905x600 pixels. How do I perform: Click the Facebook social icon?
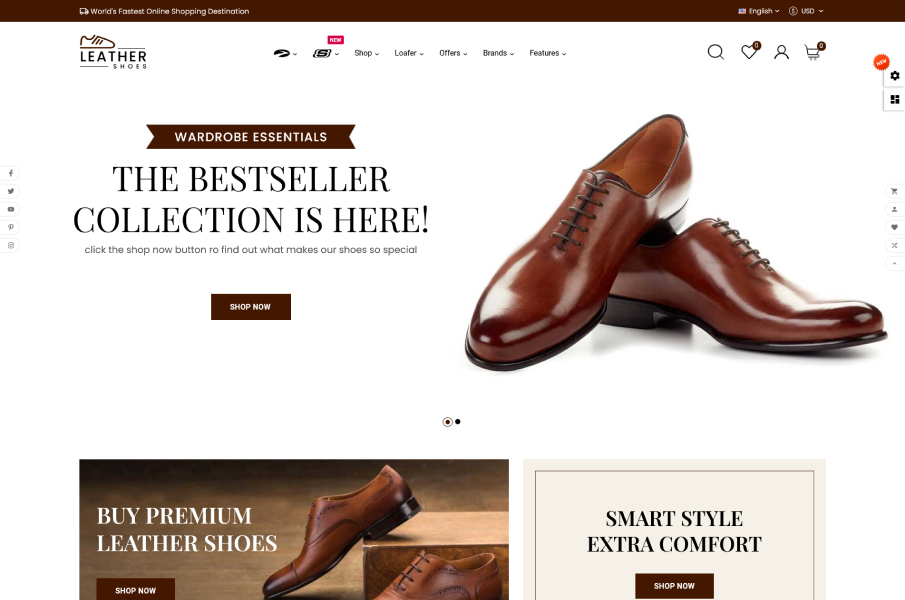(10, 173)
